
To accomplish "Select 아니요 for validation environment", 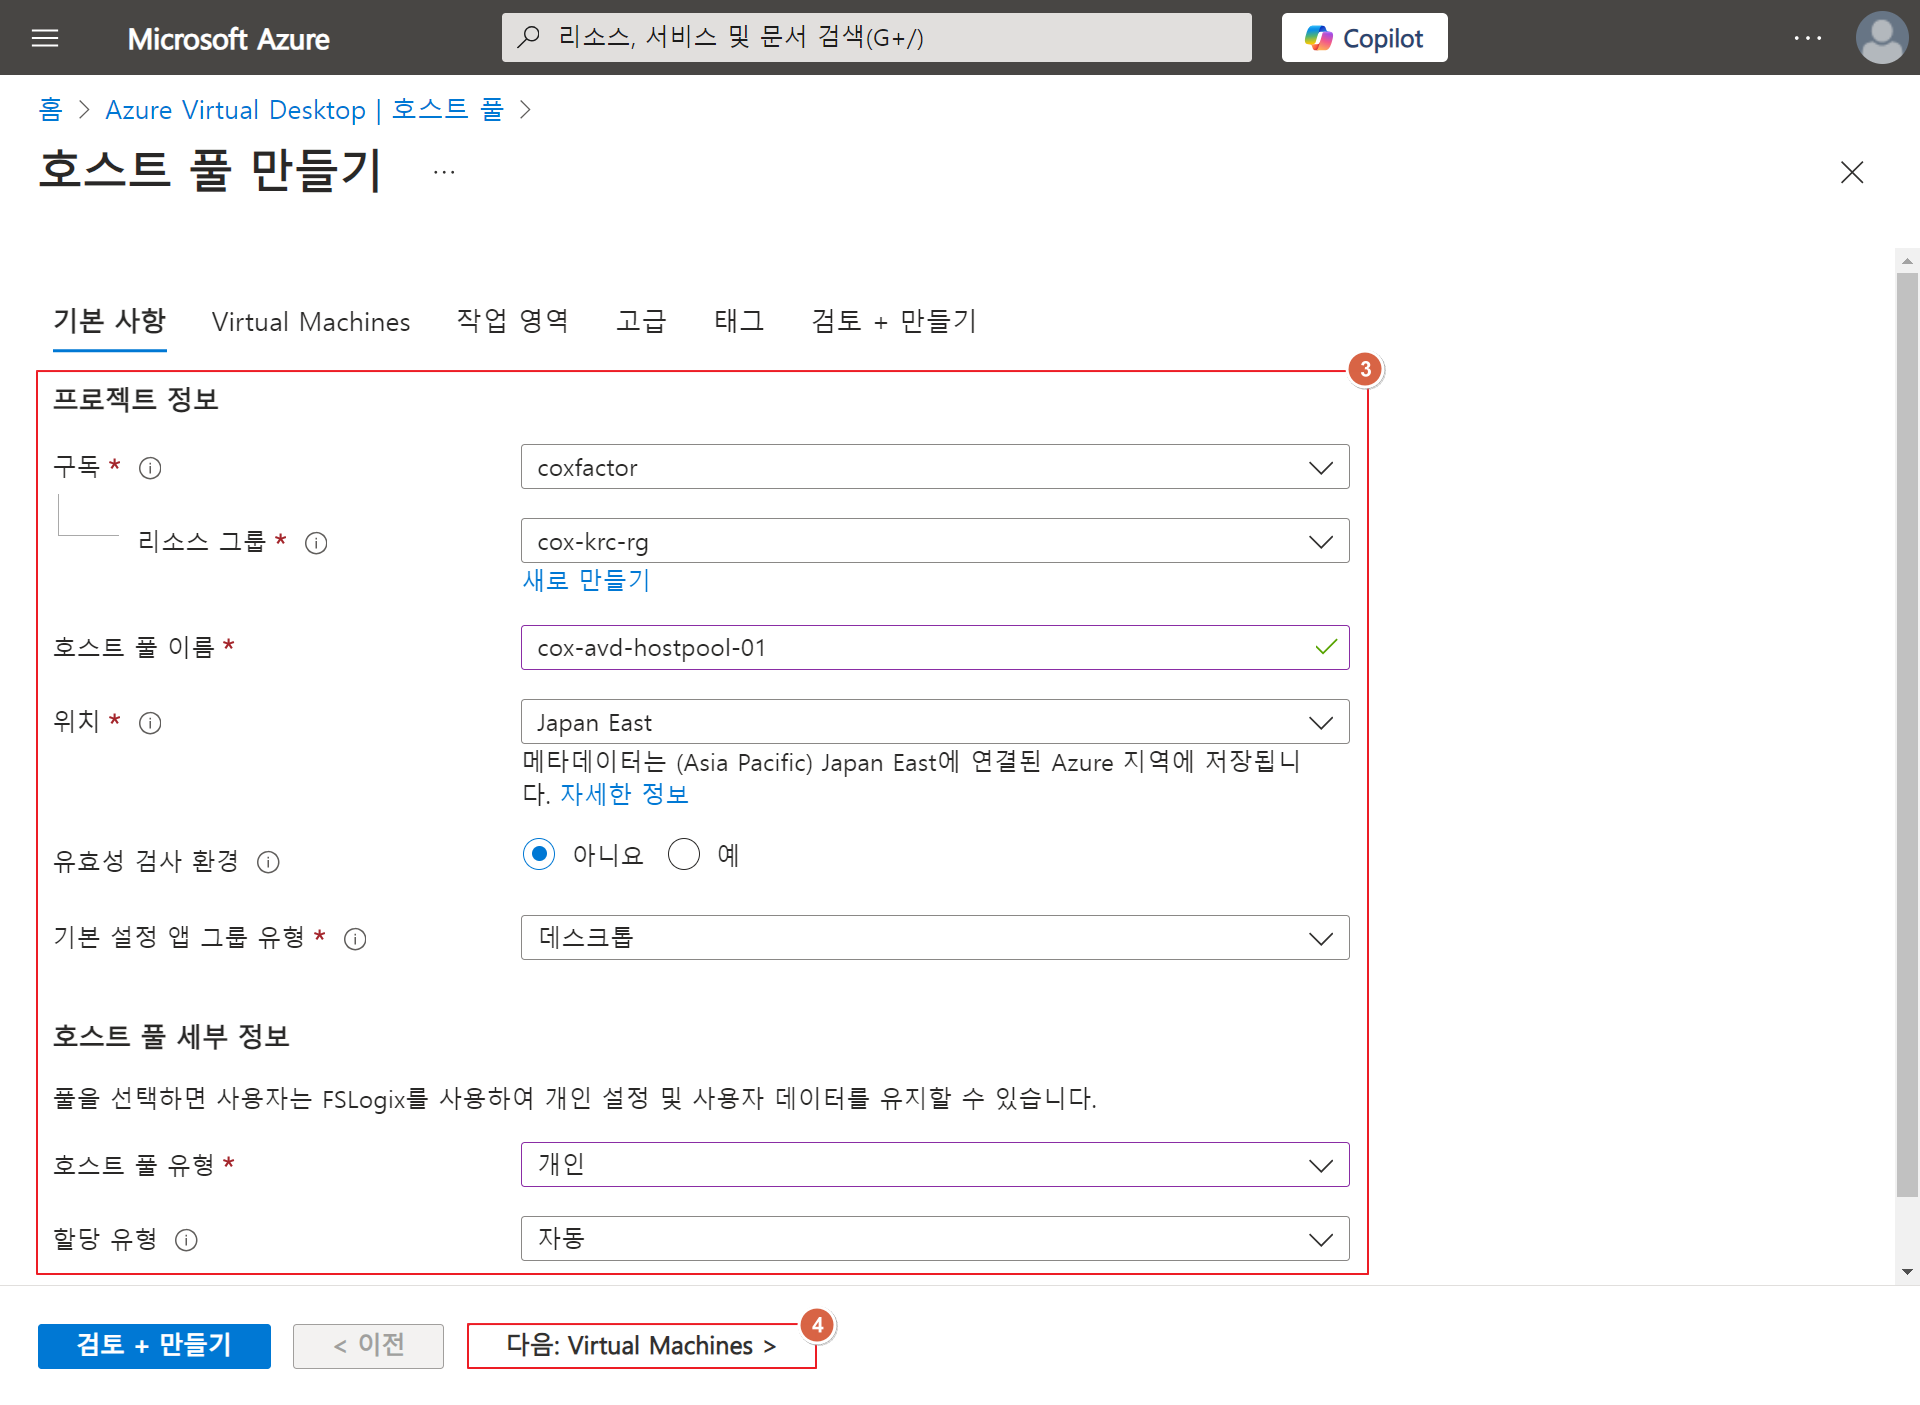I will (539, 854).
